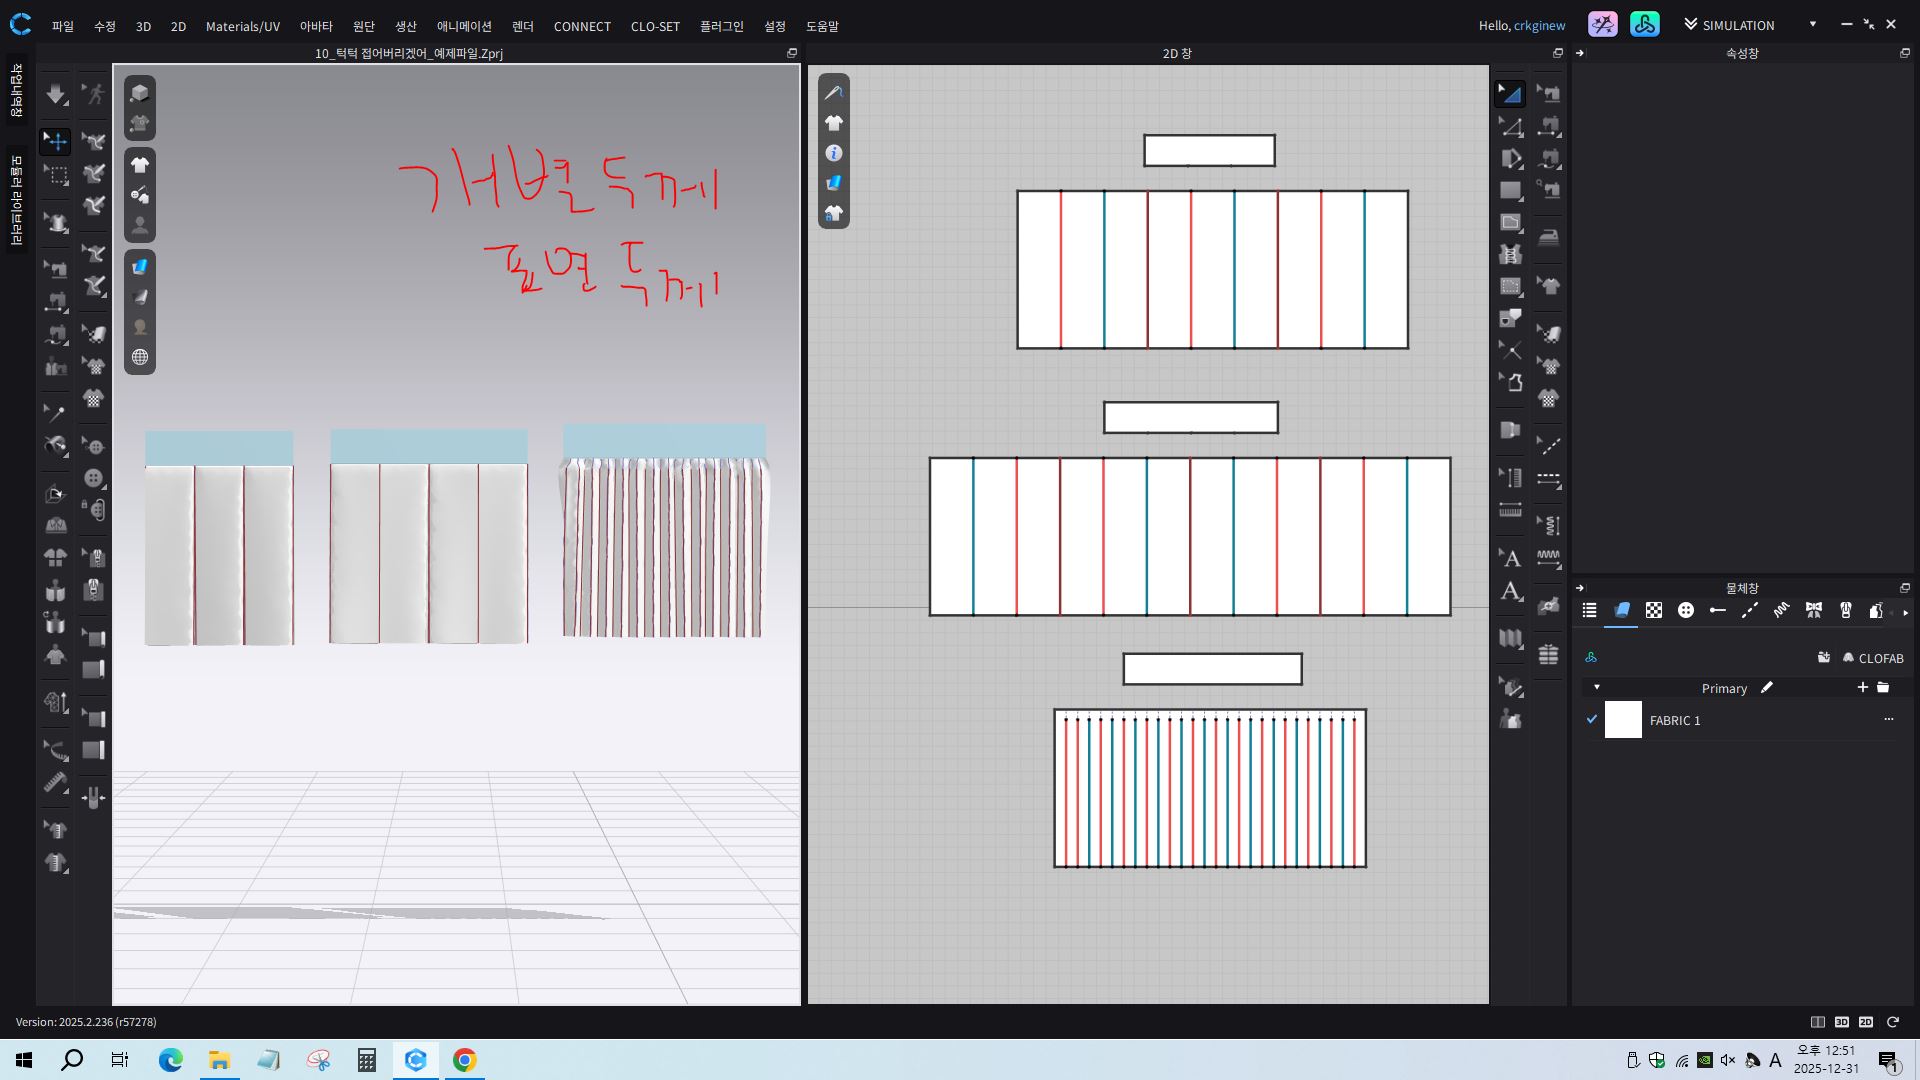Toggle the FABRIC 1 checkmark
Screen dimensions: 1920x1080
pos(1592,719)
